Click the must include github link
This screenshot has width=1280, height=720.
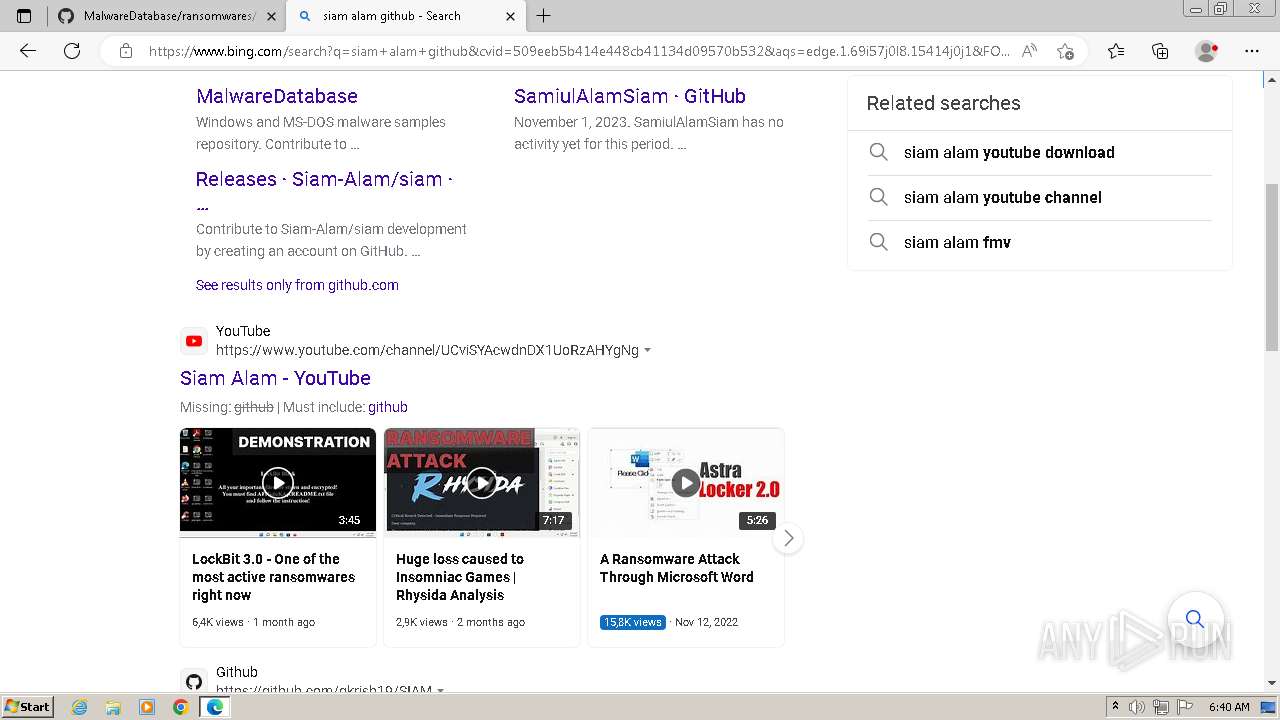tap(388, 407)
